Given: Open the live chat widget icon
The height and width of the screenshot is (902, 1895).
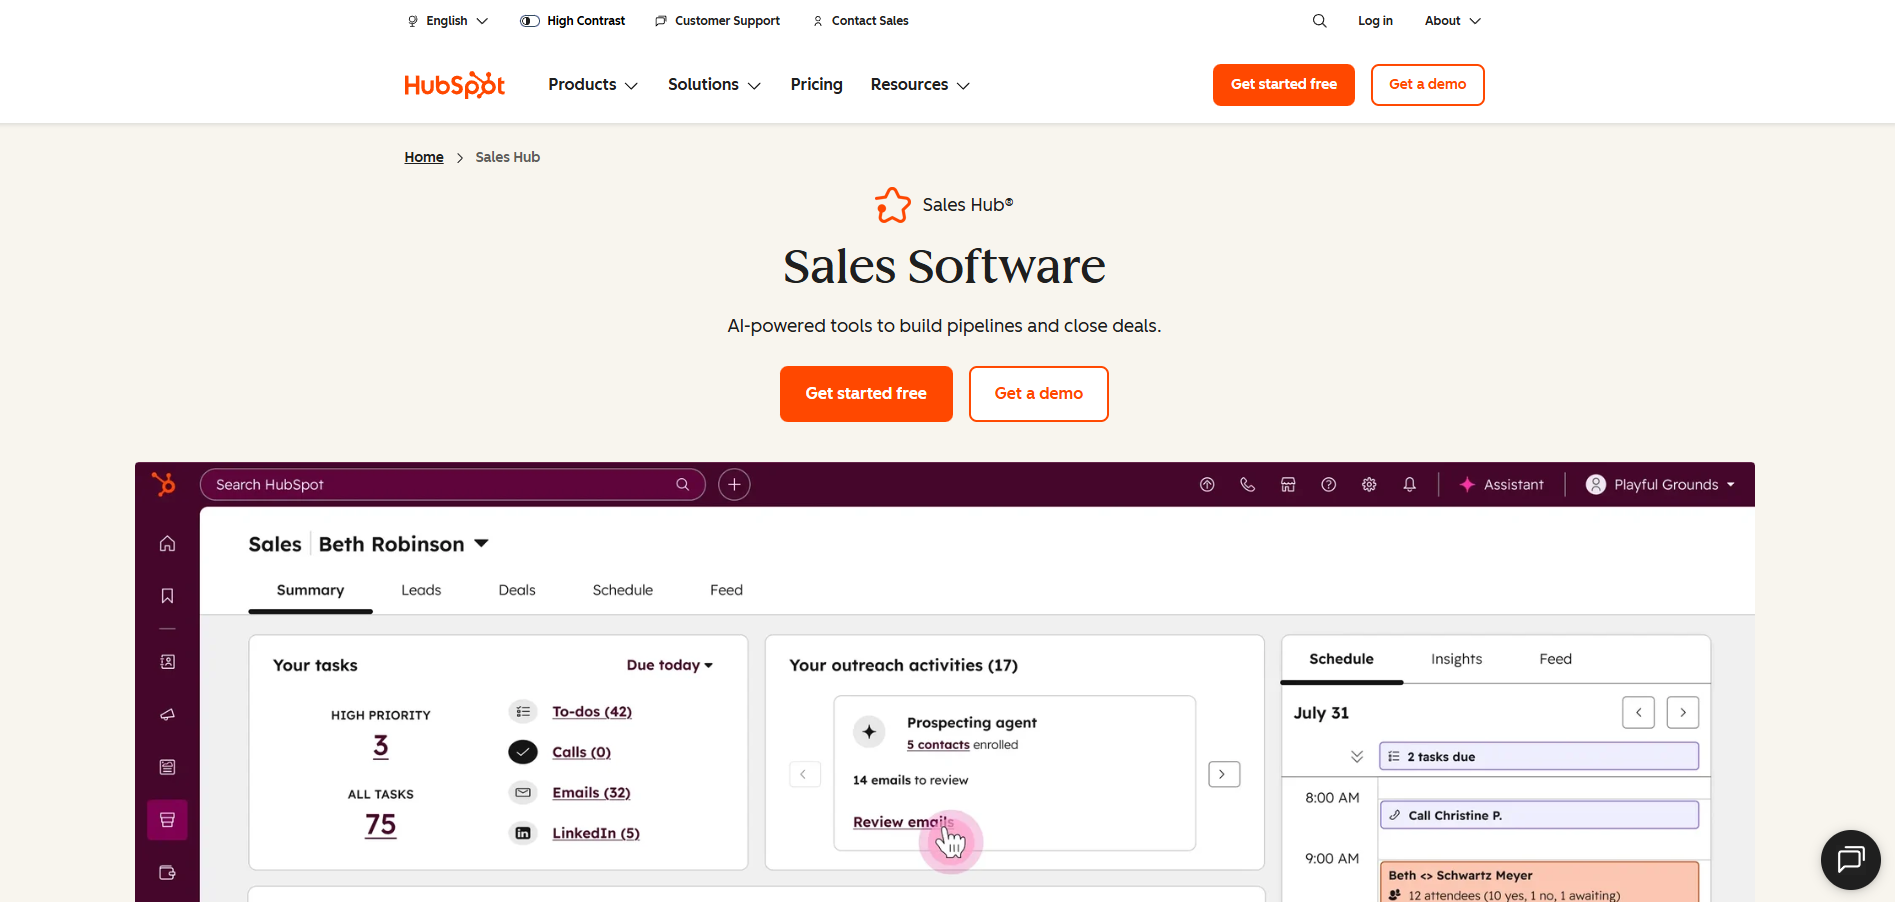Looking at the screenshot, I should pos(1850,859).
